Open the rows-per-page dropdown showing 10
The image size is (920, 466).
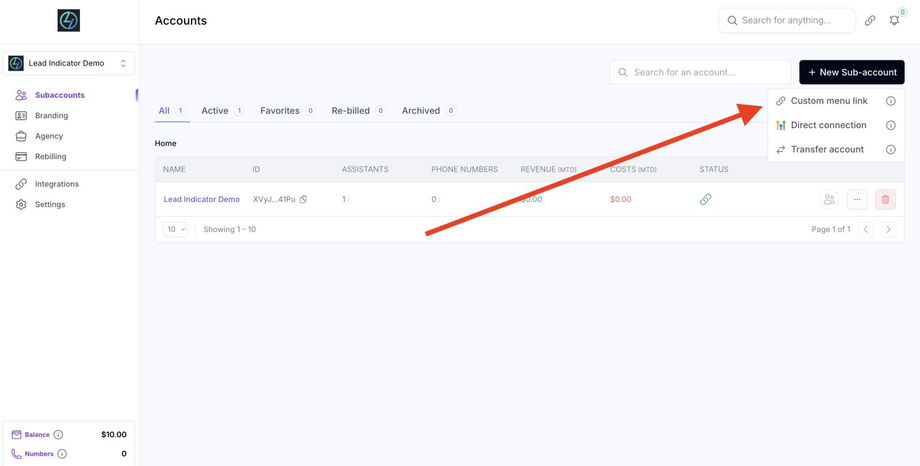point(175,229)
